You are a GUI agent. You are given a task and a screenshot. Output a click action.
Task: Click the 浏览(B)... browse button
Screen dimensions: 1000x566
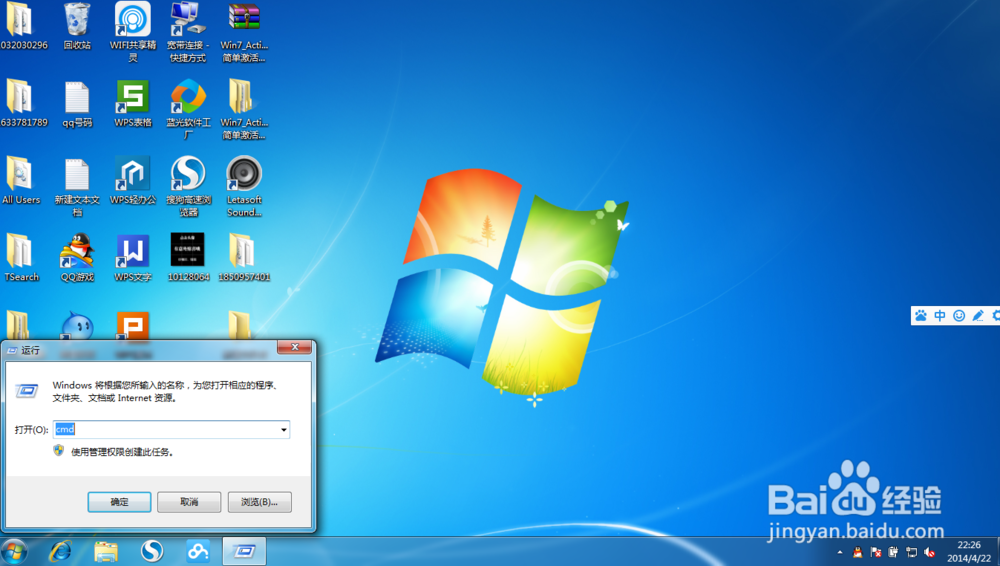(260, 502)
